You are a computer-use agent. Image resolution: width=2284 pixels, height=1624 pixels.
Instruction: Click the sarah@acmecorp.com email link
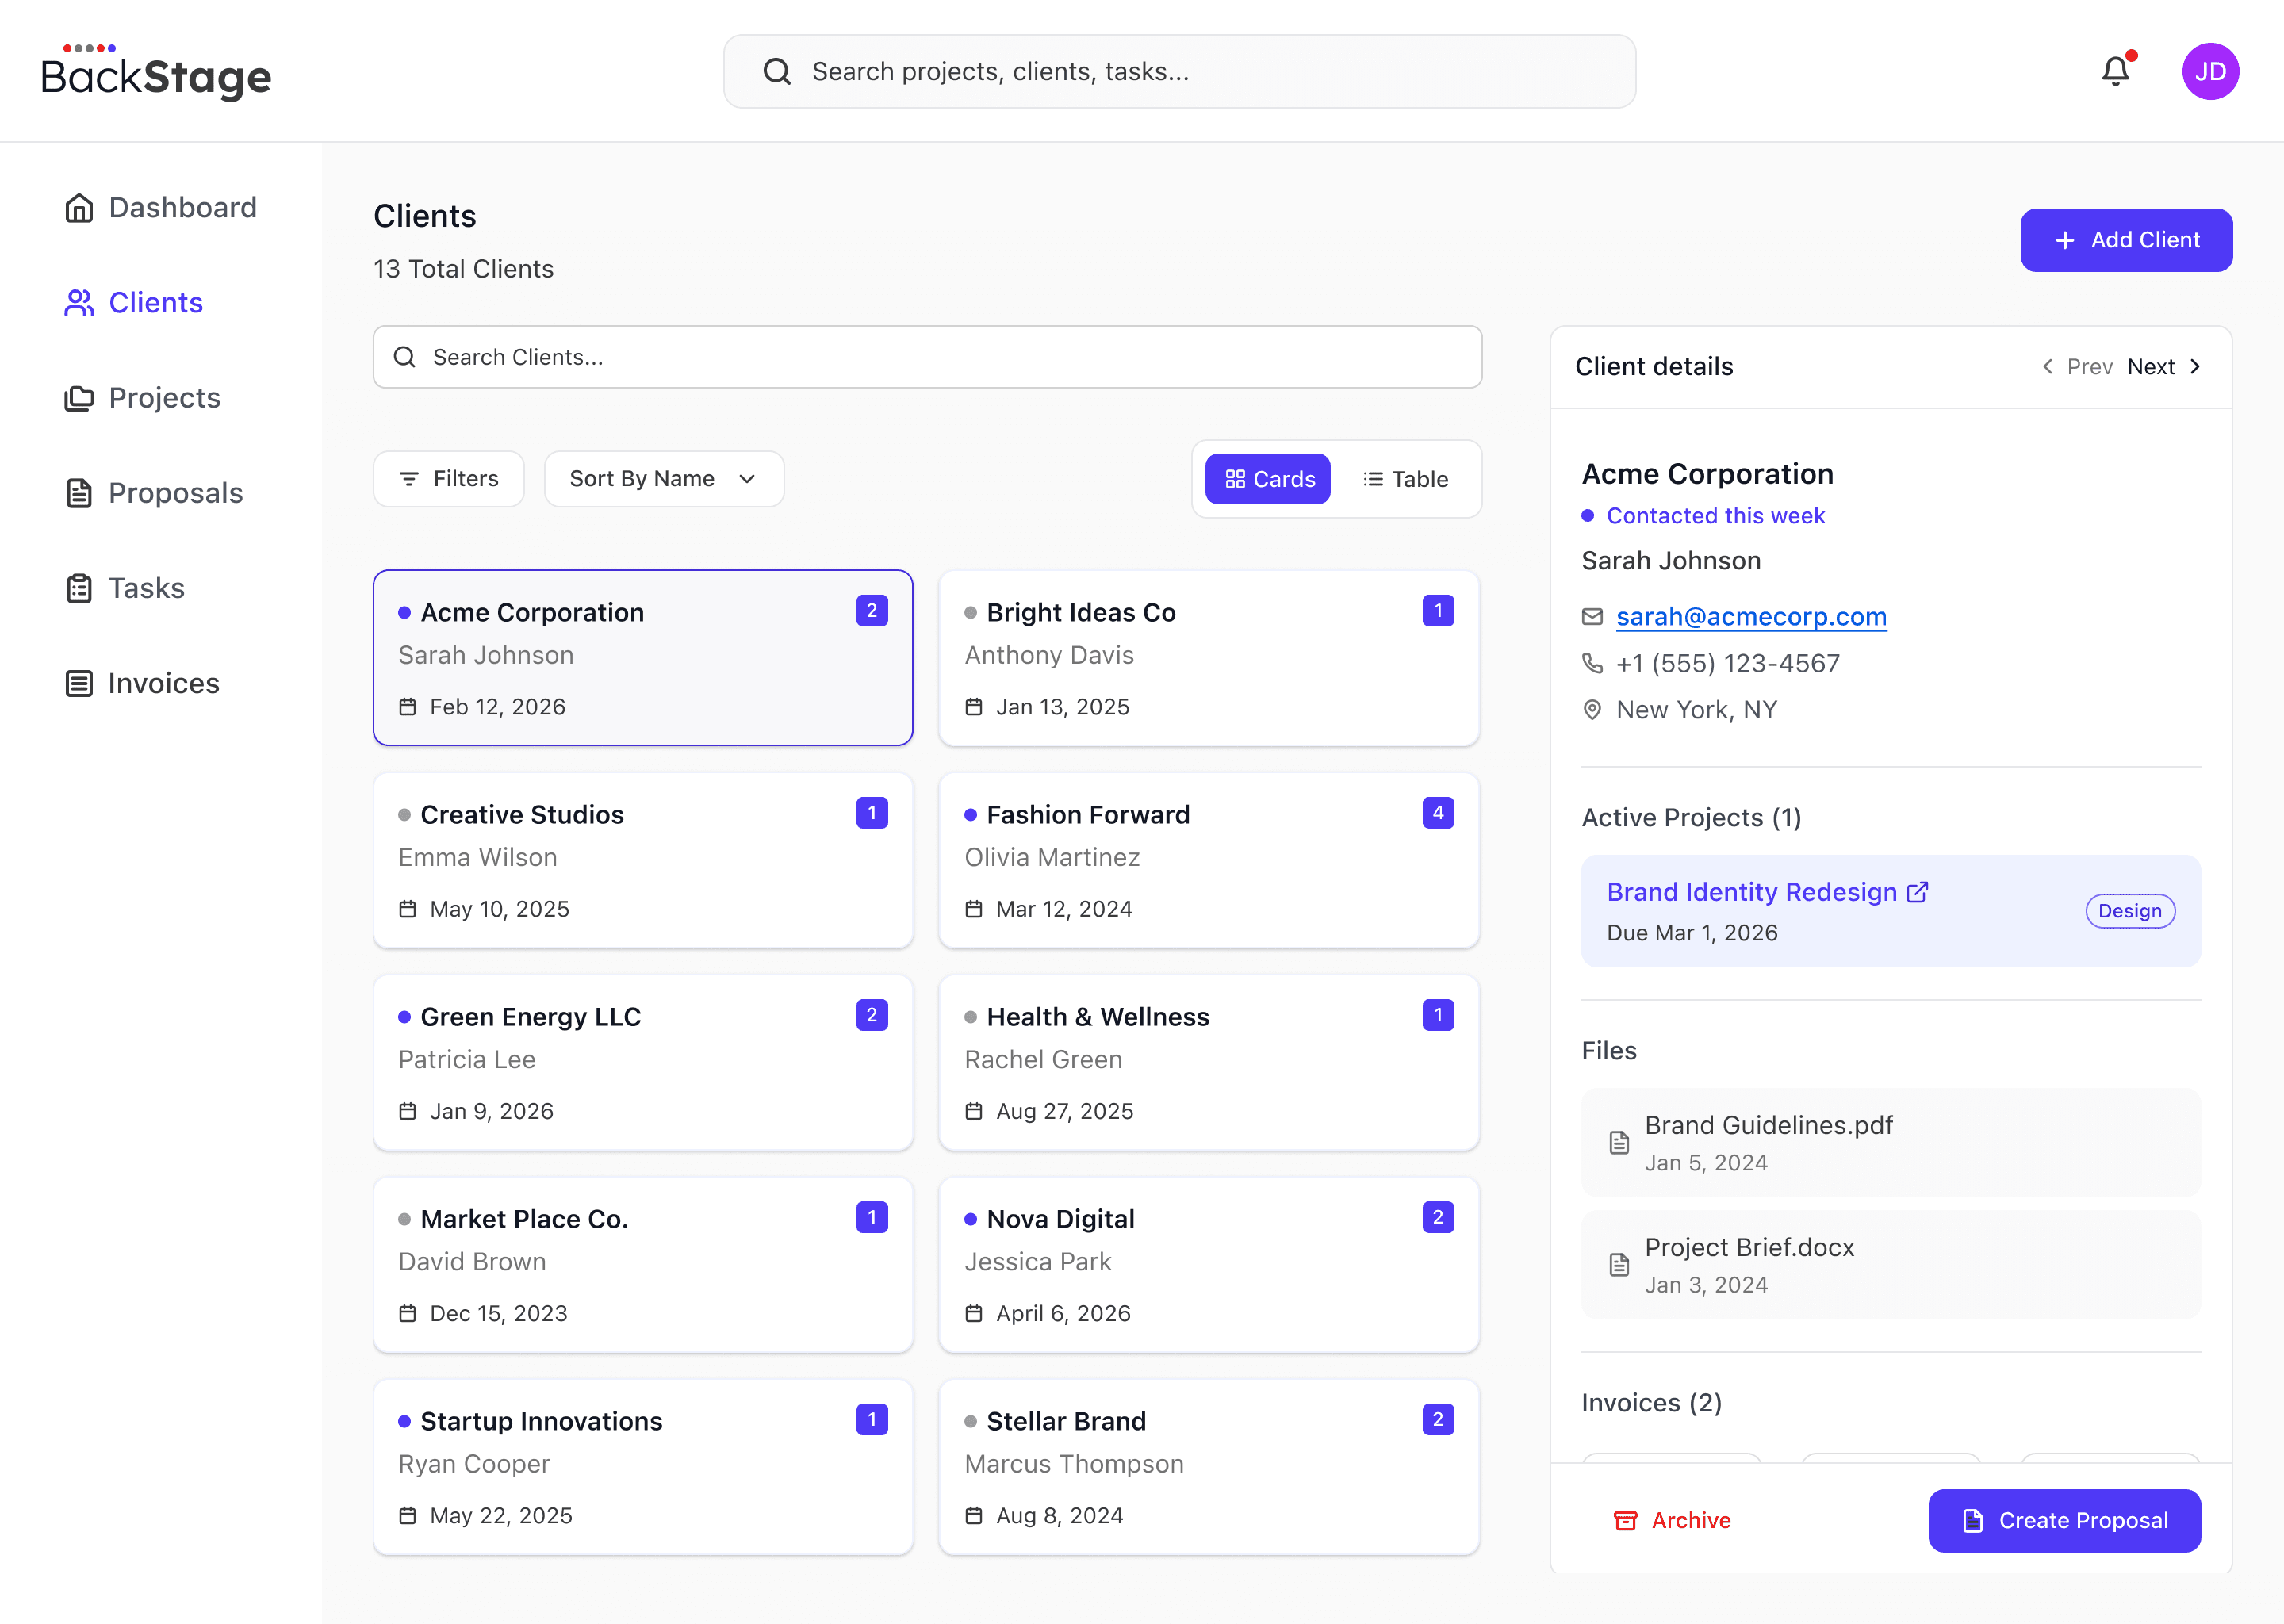pos(1751,617)
